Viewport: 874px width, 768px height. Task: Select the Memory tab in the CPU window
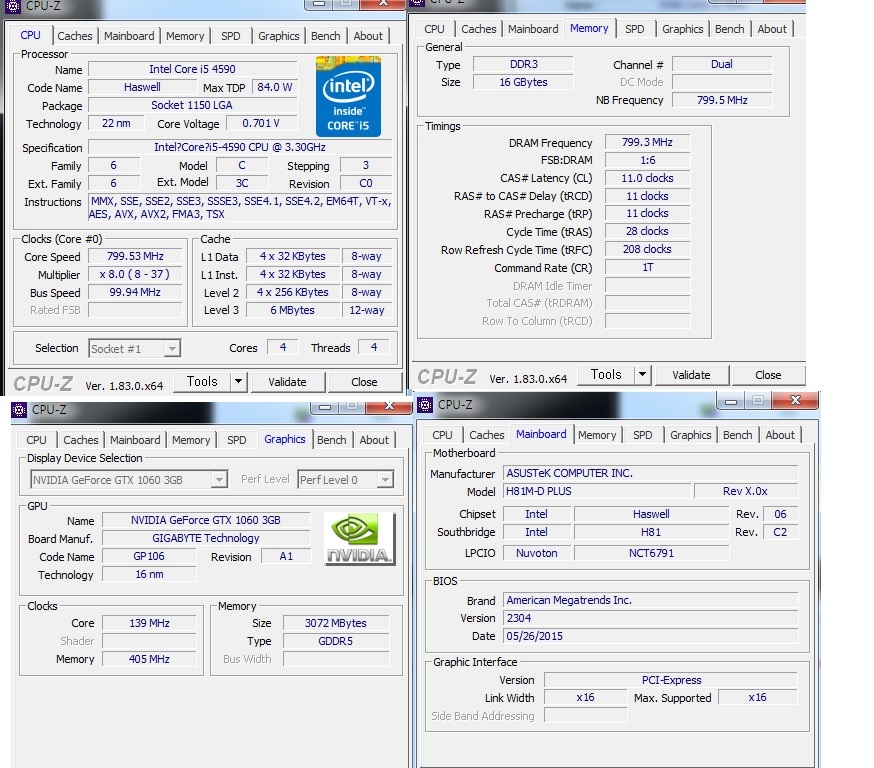(x=185, y=36)
